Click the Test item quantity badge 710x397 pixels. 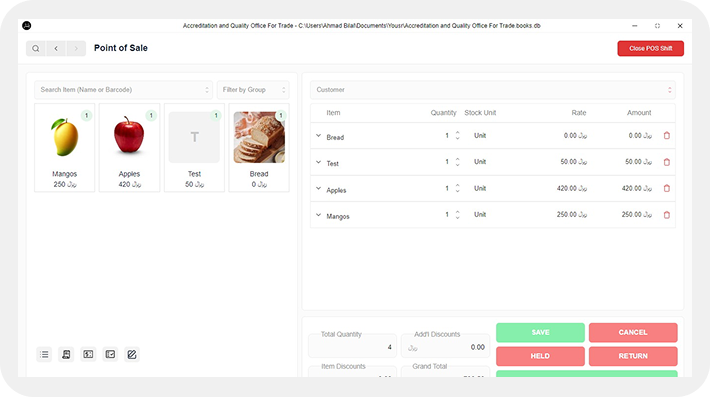coord(216,115)
